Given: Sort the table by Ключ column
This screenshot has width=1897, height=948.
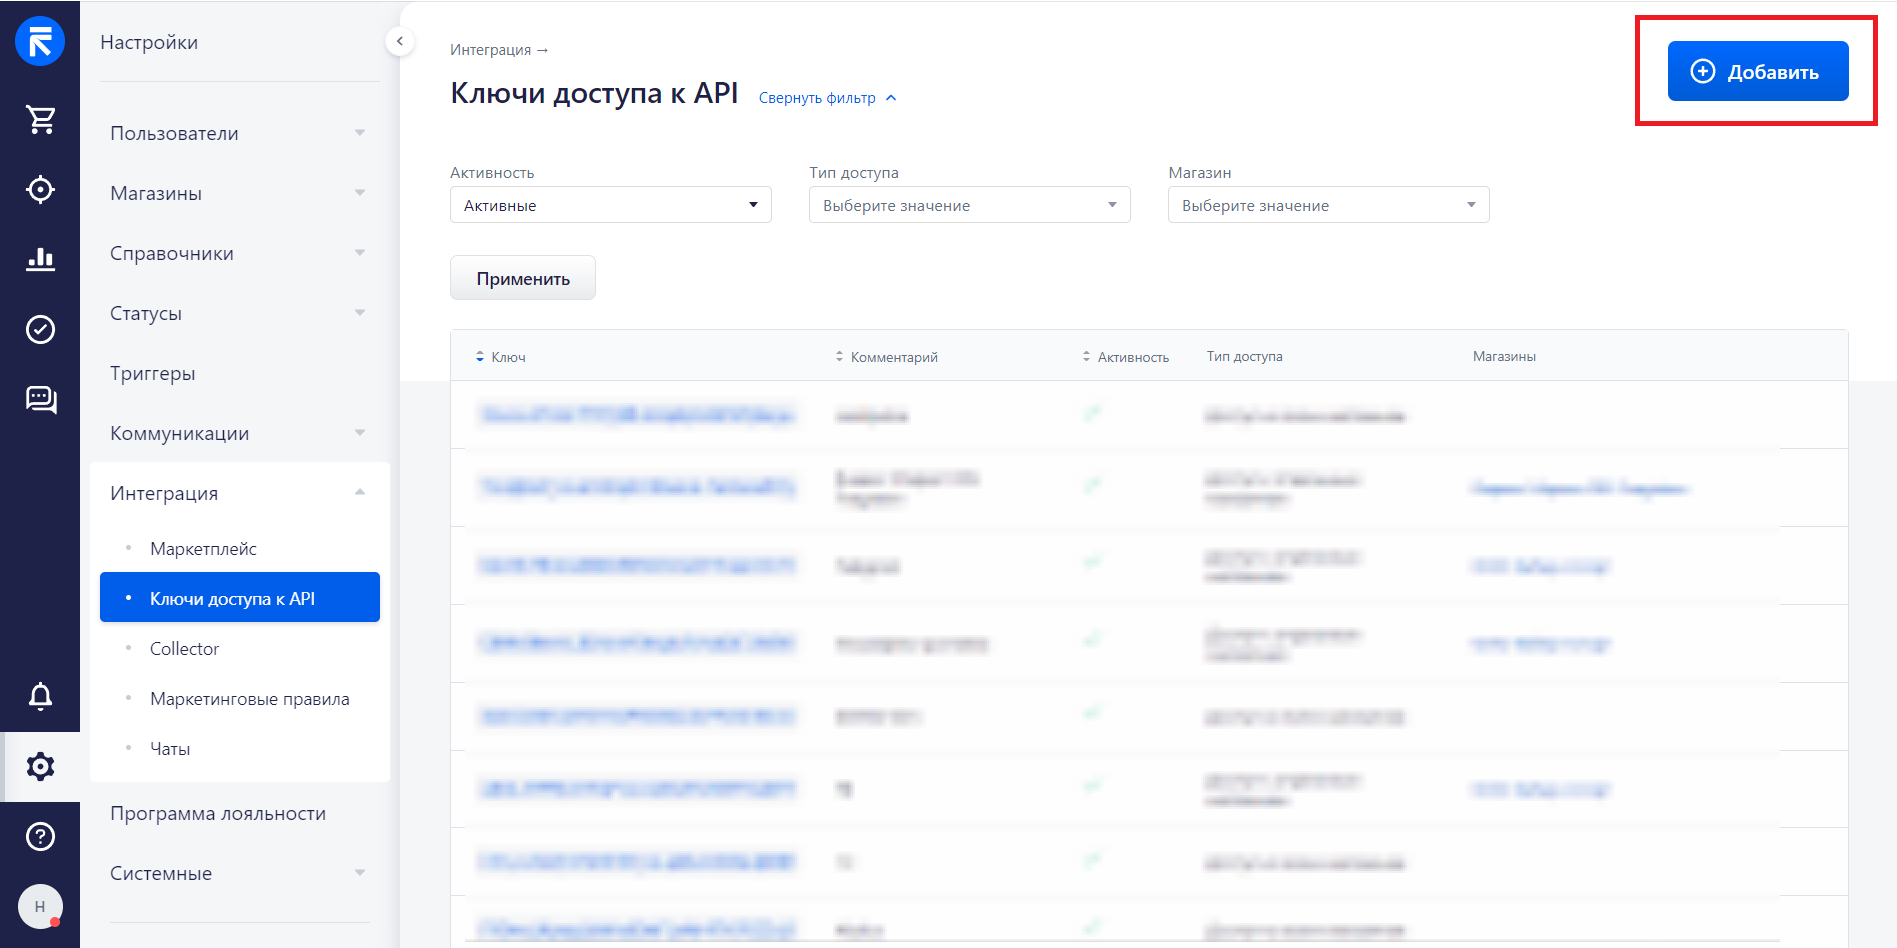Looking at the screenshot, I should [501, 357].
